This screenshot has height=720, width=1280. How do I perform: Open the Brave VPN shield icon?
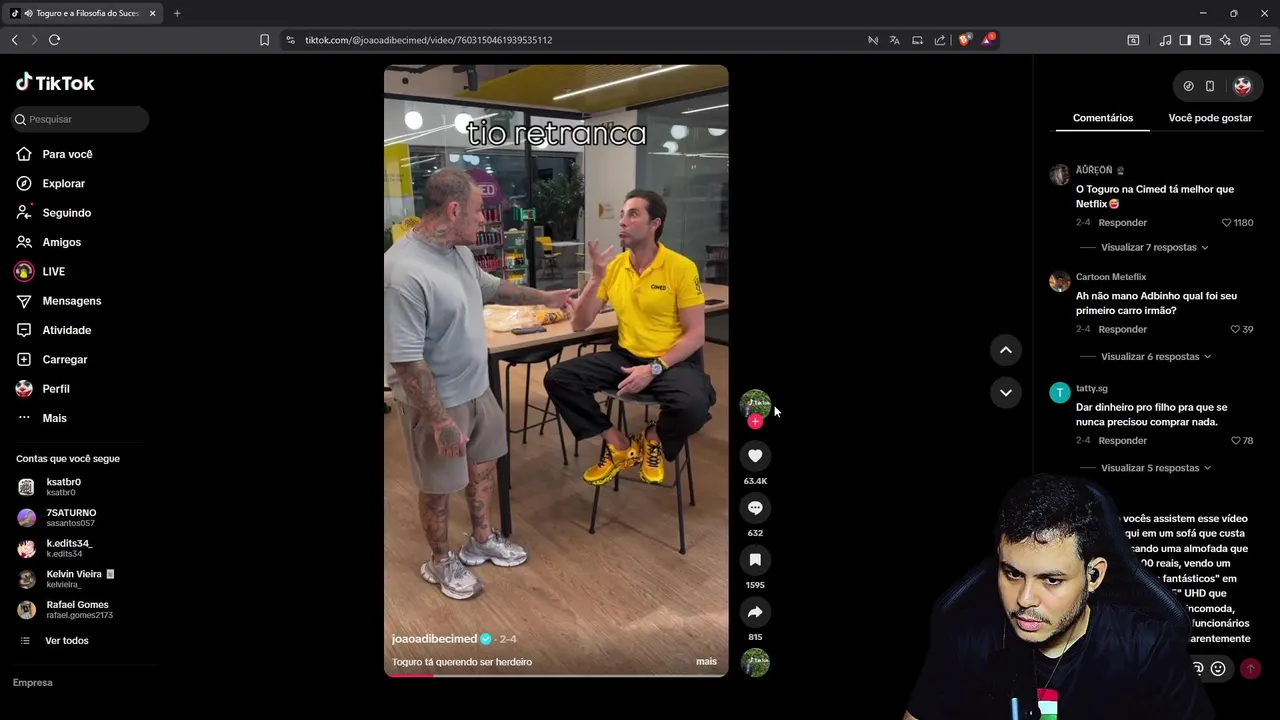[1245, 40]
